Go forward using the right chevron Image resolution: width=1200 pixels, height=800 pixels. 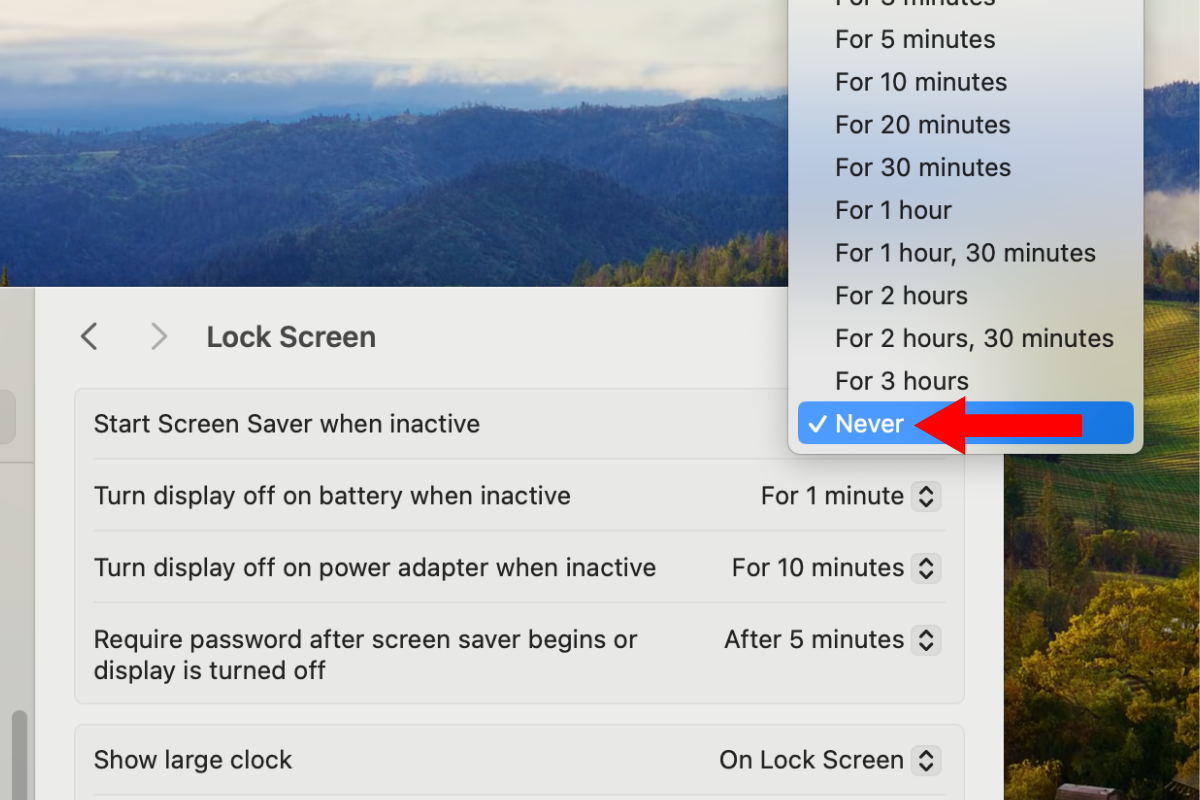[158, 337]
